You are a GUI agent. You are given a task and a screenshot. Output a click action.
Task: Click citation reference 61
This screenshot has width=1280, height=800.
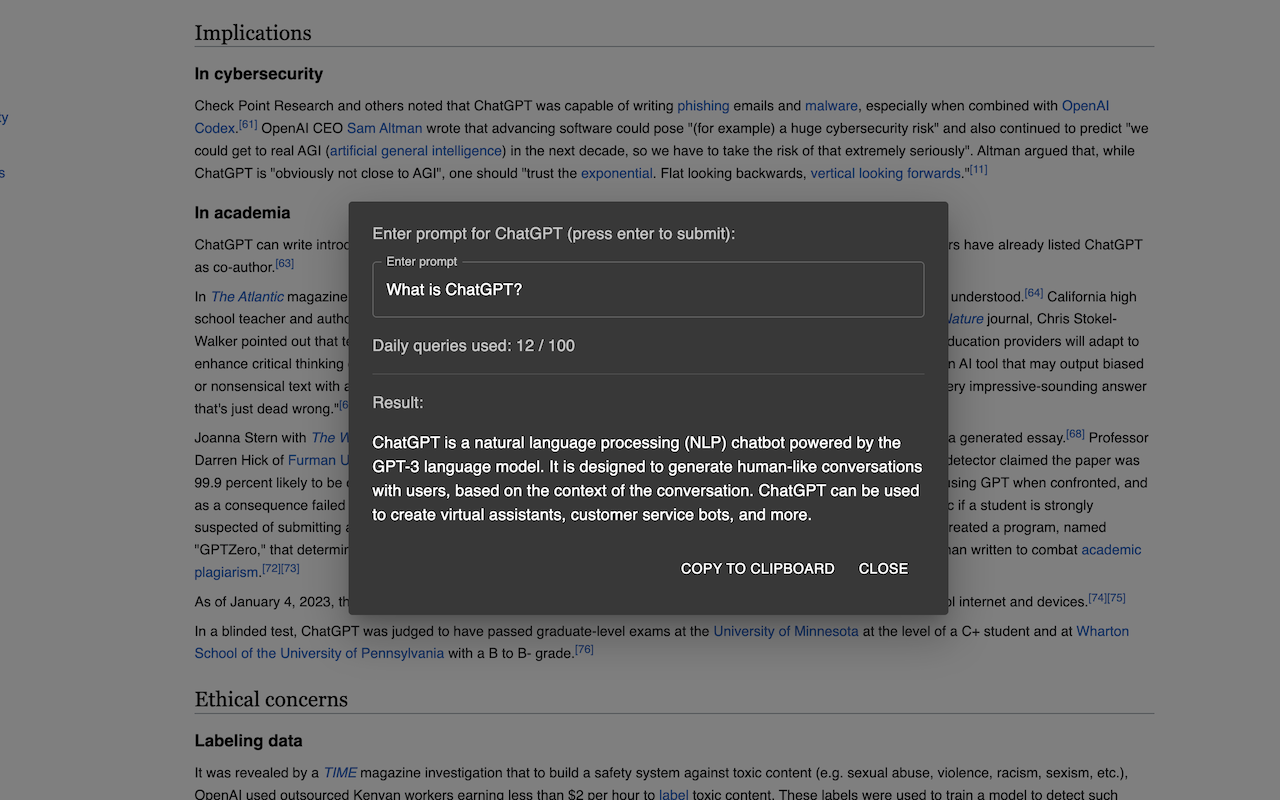[x=249, y=125]
